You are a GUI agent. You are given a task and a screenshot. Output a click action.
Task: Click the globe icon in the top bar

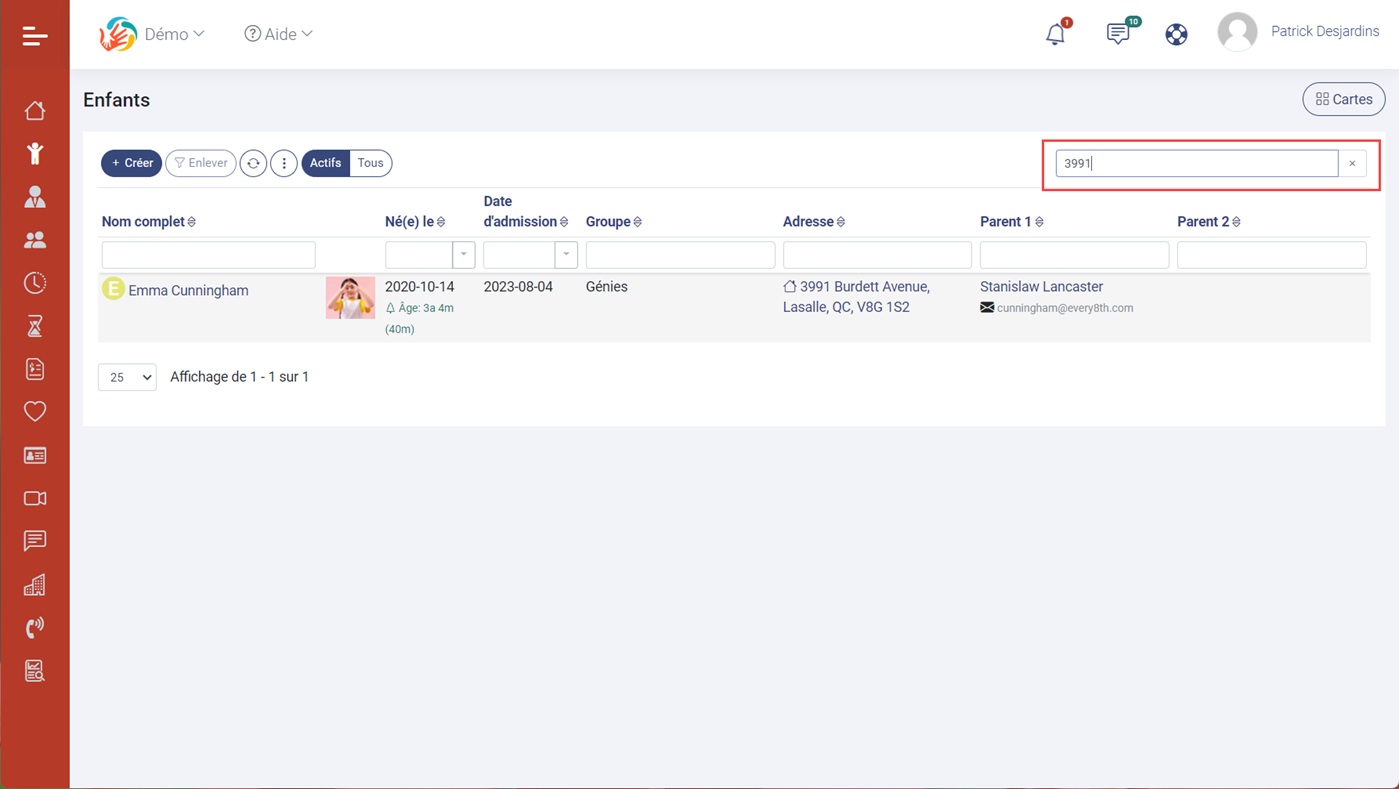pos(1176,33)
